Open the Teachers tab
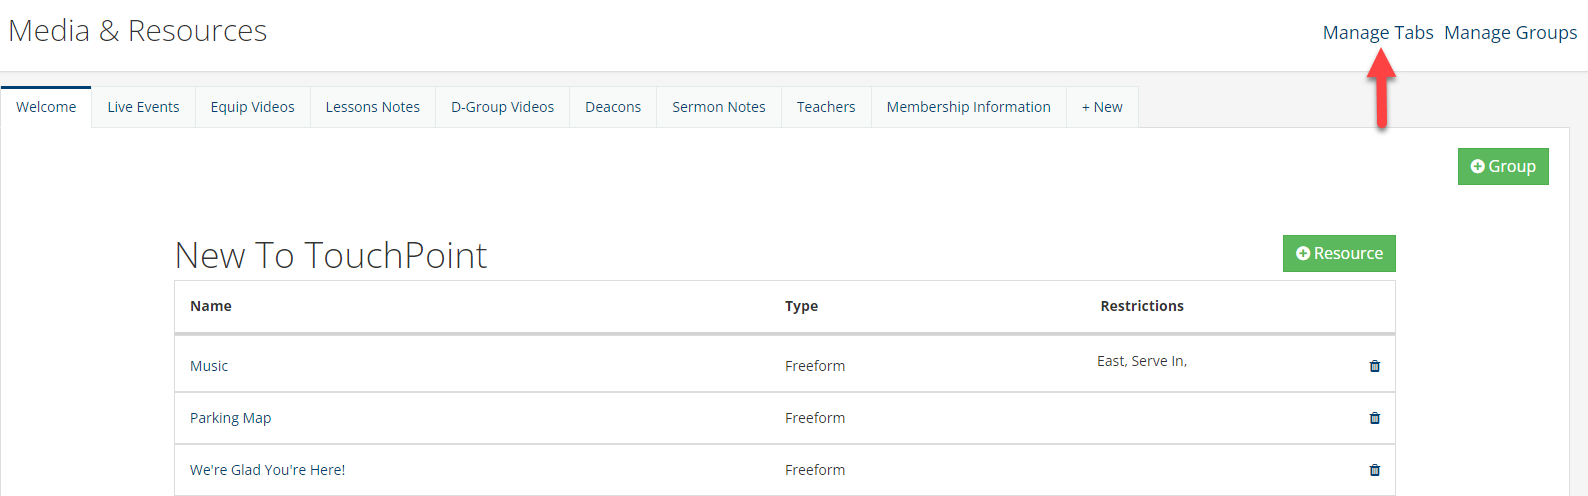 point(826,107)
